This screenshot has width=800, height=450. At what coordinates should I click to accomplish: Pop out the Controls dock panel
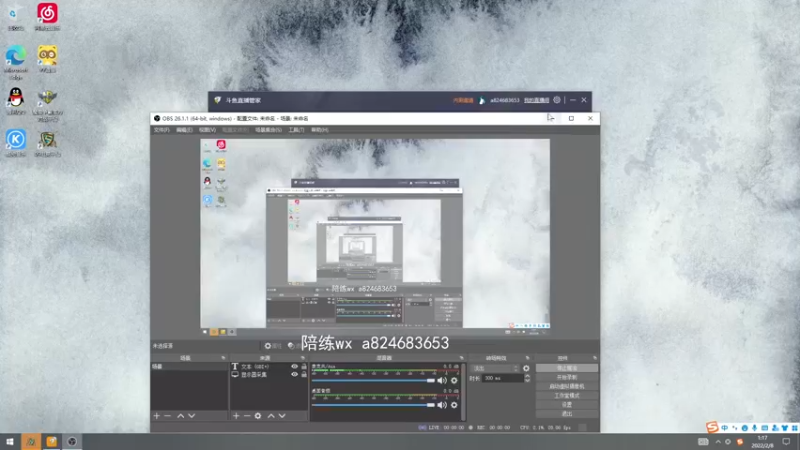point(594,358)
